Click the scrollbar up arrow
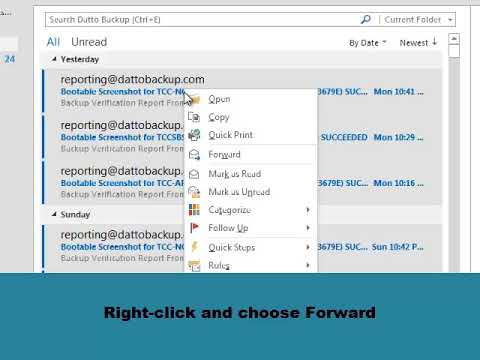This screenshot has height=360, width=480. point(454,39)
